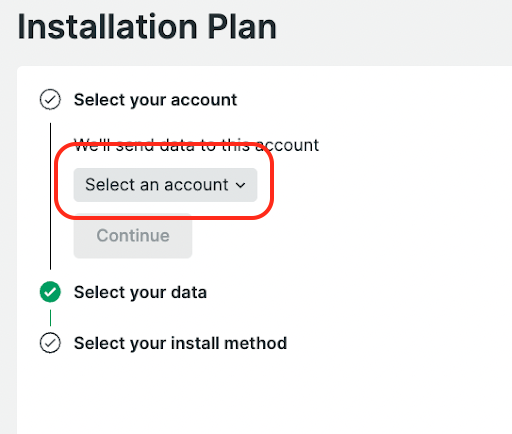This screenshot has height=434, width=512.
Task: Click the word data in the second step title
Action: pos(189,292)
